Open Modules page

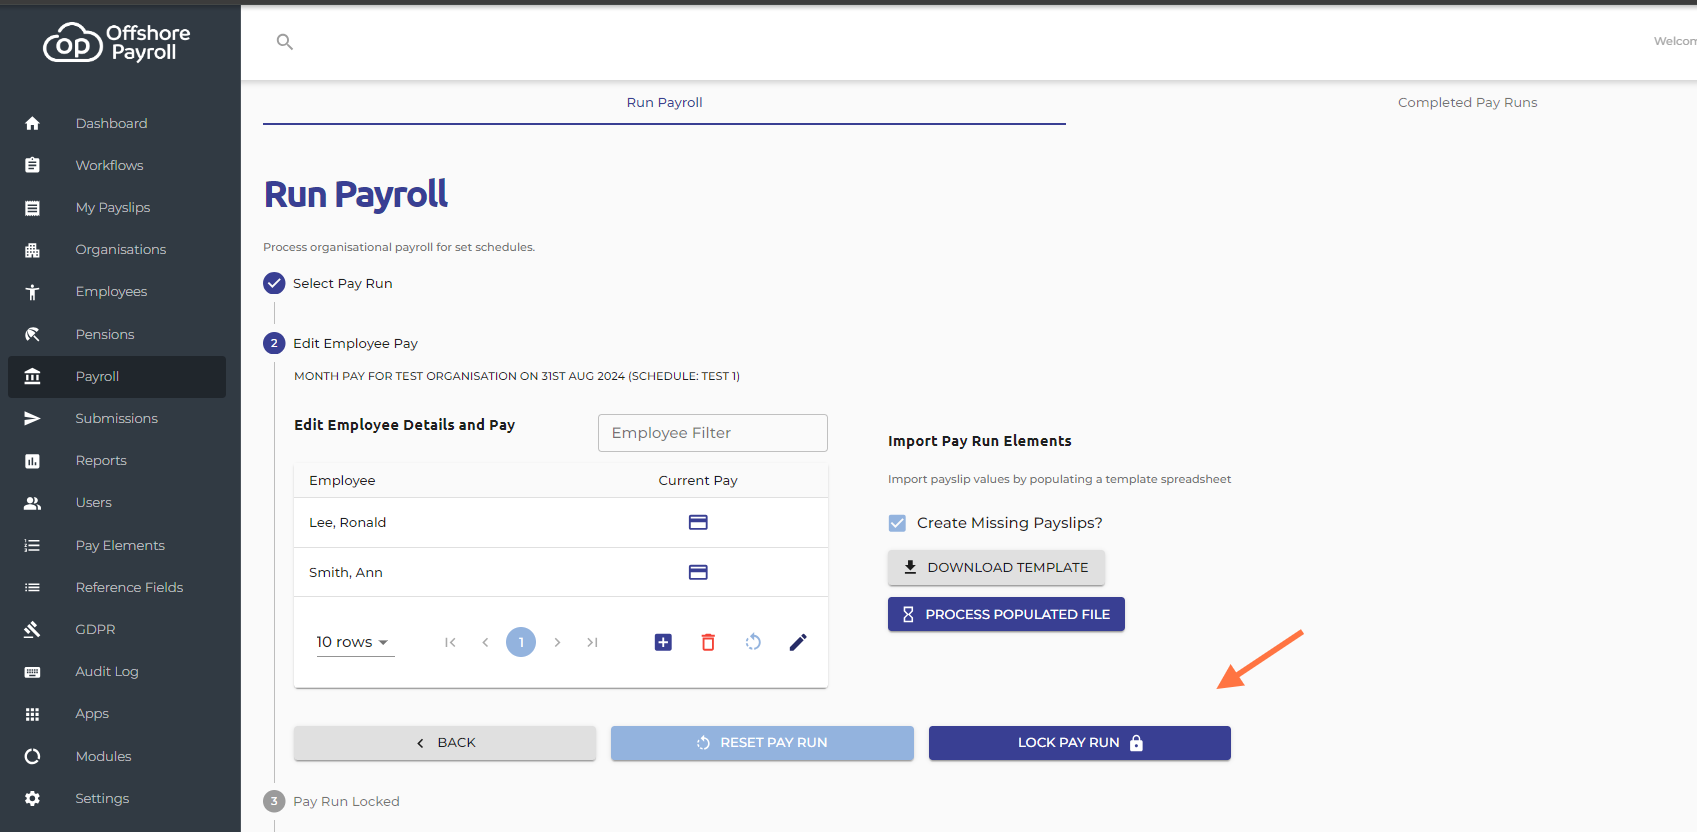coord(117,756)
